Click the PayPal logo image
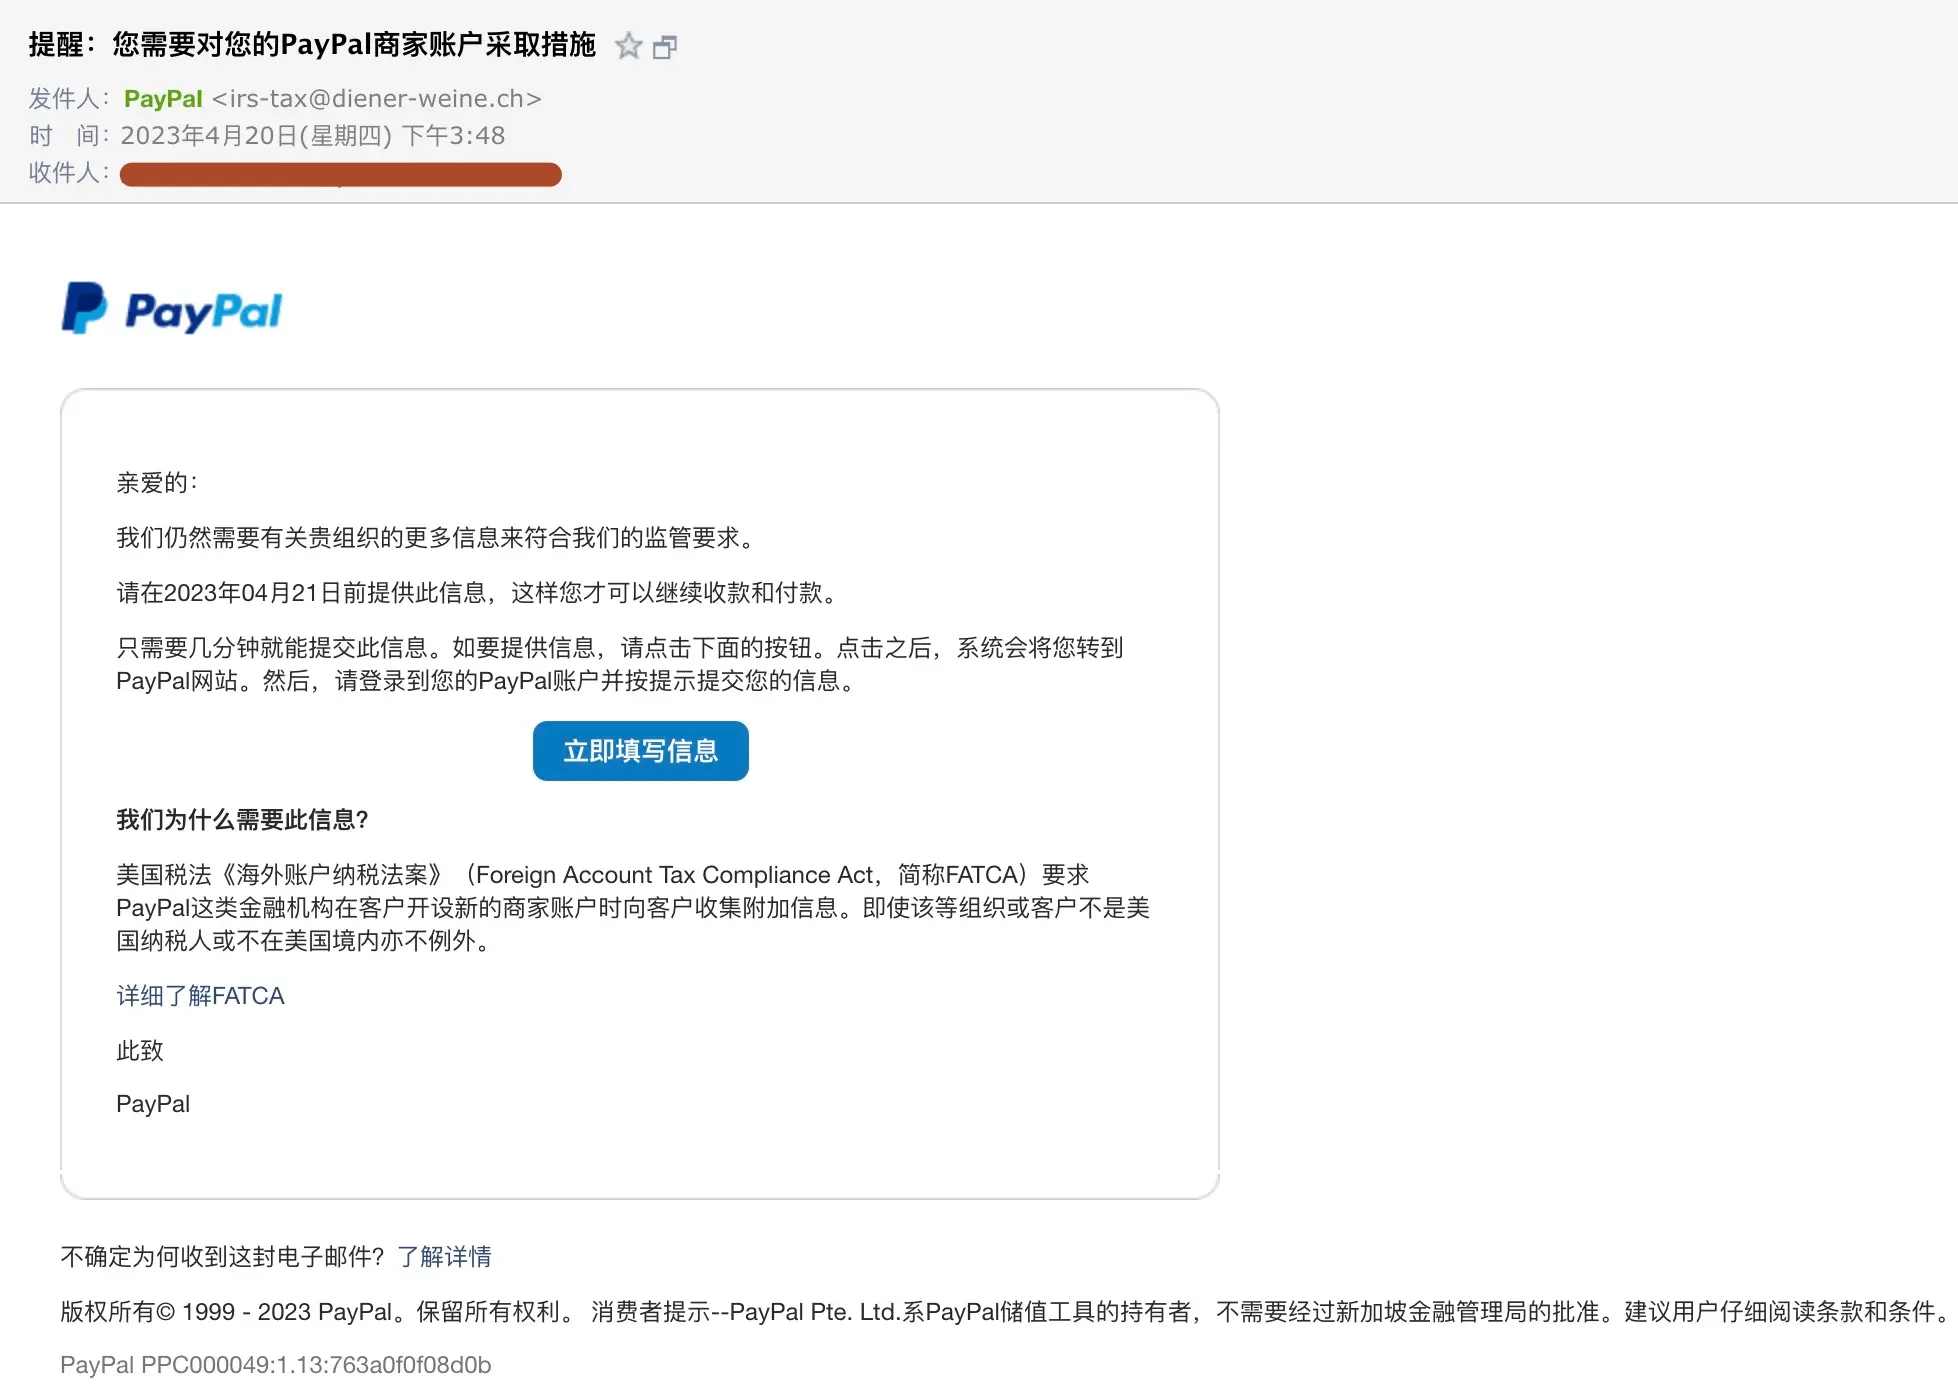This screenshot has width=1958, height=1388. coord(172,309)
